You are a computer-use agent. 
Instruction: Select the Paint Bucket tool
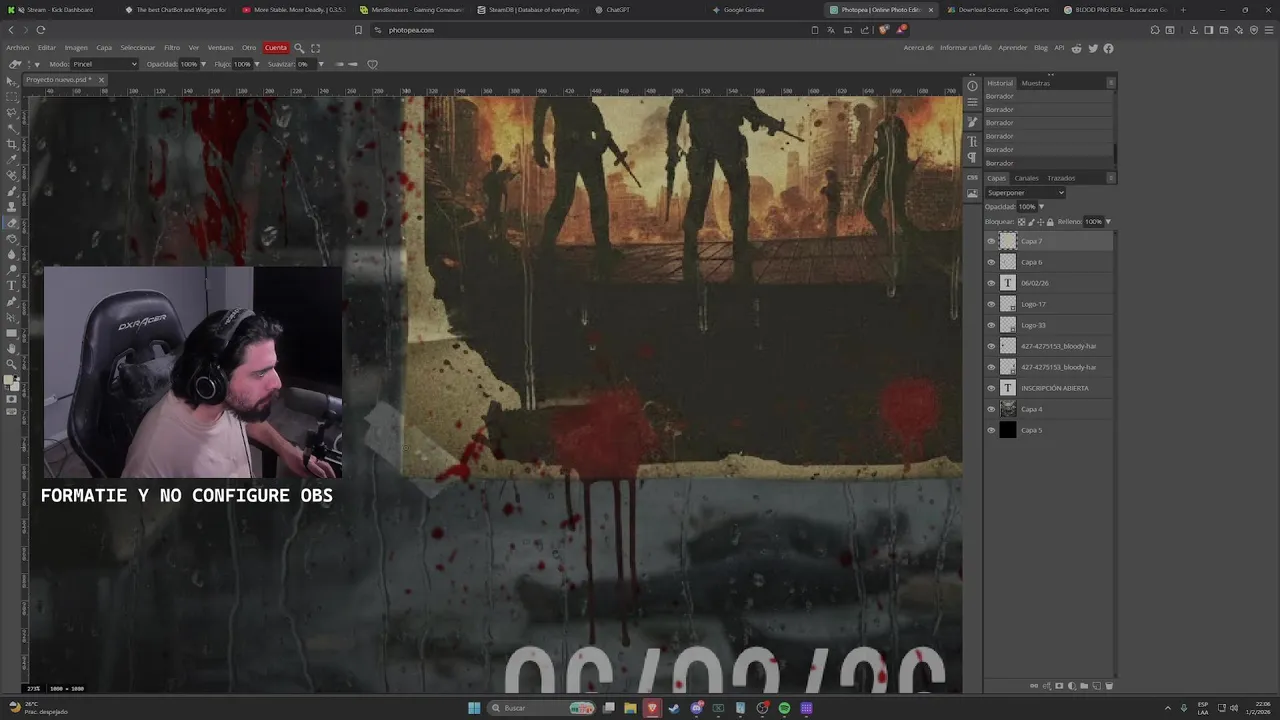click(x=12, y=238)
